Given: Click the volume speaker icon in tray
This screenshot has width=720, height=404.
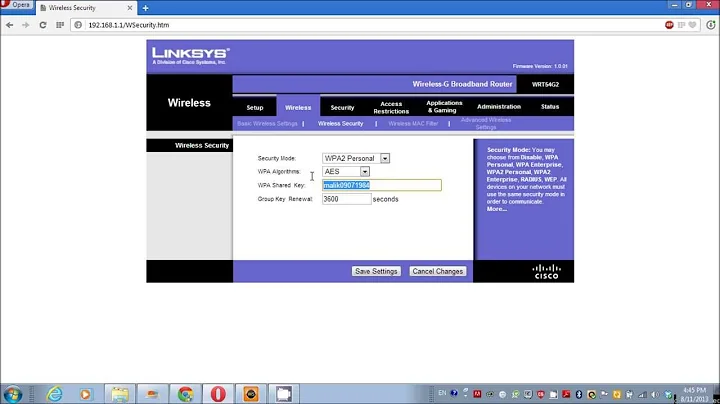Looking at the screenshot, I should click(655, 394).
